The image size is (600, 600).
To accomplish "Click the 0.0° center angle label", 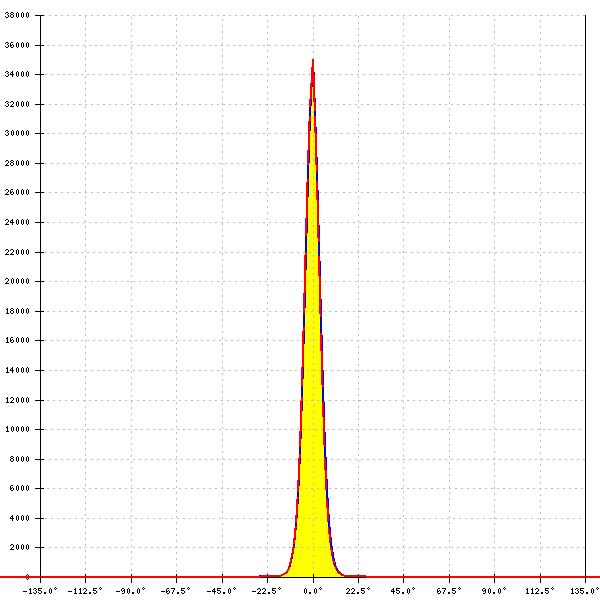I will click(x=313, y=591).
